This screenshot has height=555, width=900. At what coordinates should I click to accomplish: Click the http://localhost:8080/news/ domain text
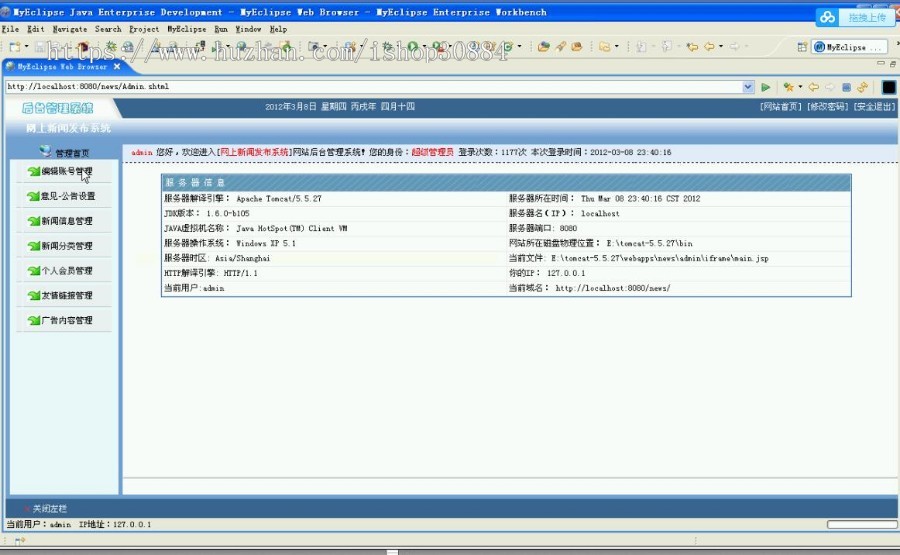(612, 288)
